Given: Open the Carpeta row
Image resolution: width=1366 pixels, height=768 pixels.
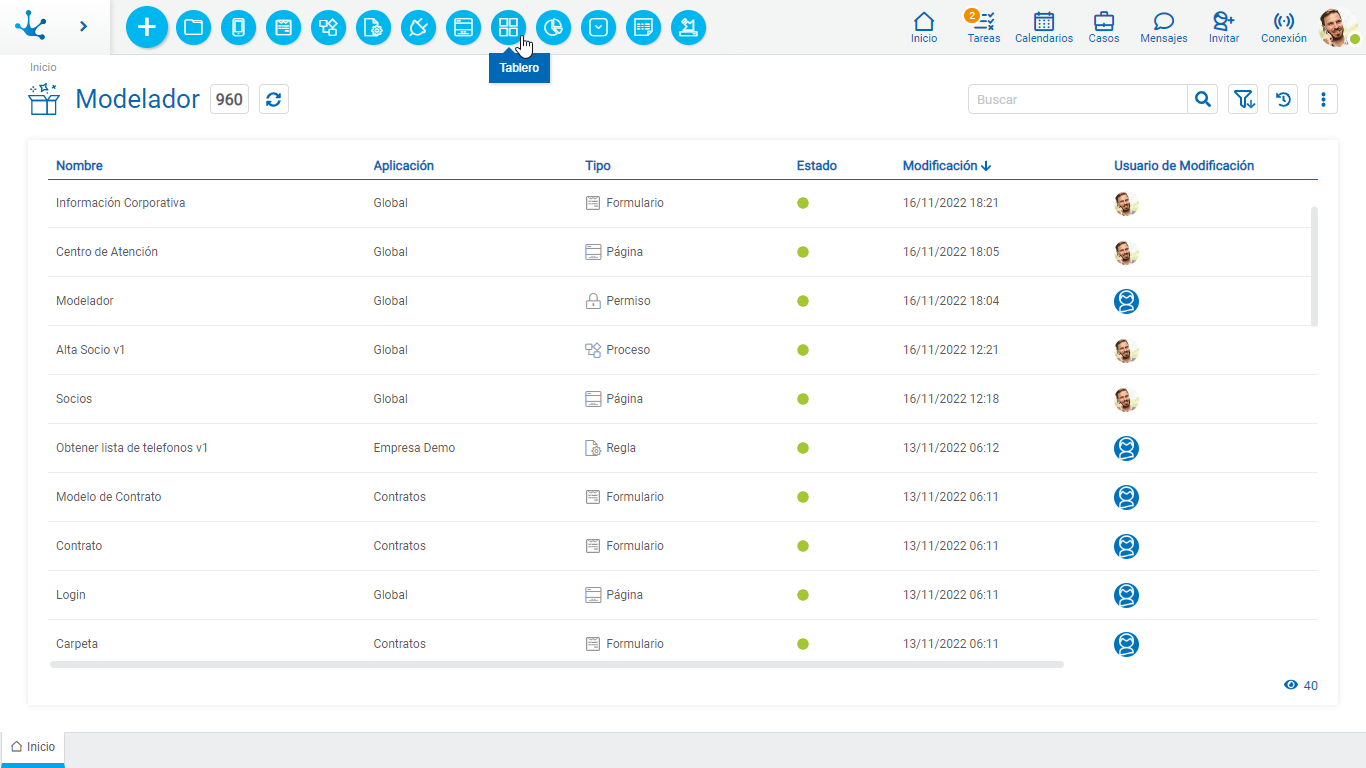Looking at the screenshot, I should (x=683, y=644).
